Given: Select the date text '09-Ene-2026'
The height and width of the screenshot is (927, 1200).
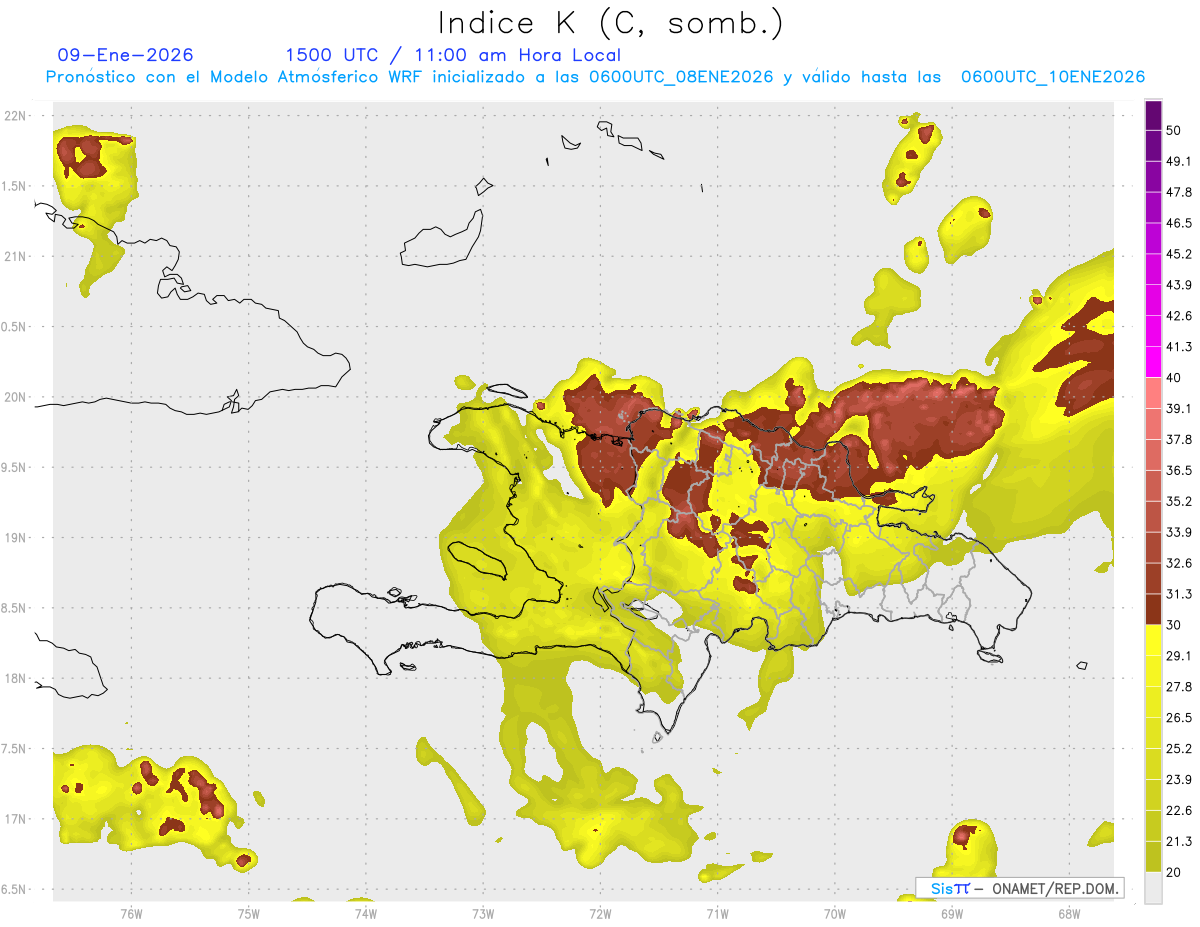Looking at the screenshot, I should (126, 55).
